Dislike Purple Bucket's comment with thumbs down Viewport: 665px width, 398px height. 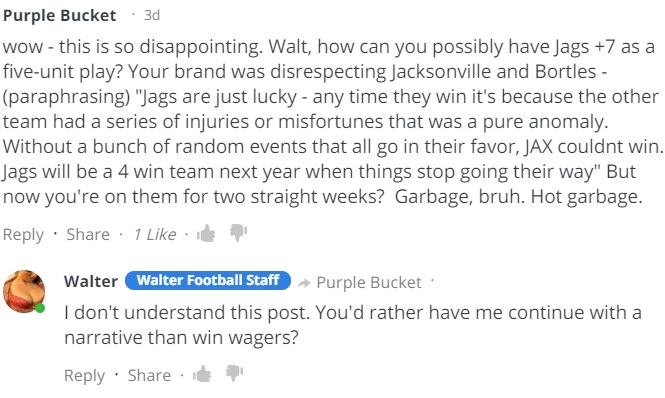tap(238, 233)
